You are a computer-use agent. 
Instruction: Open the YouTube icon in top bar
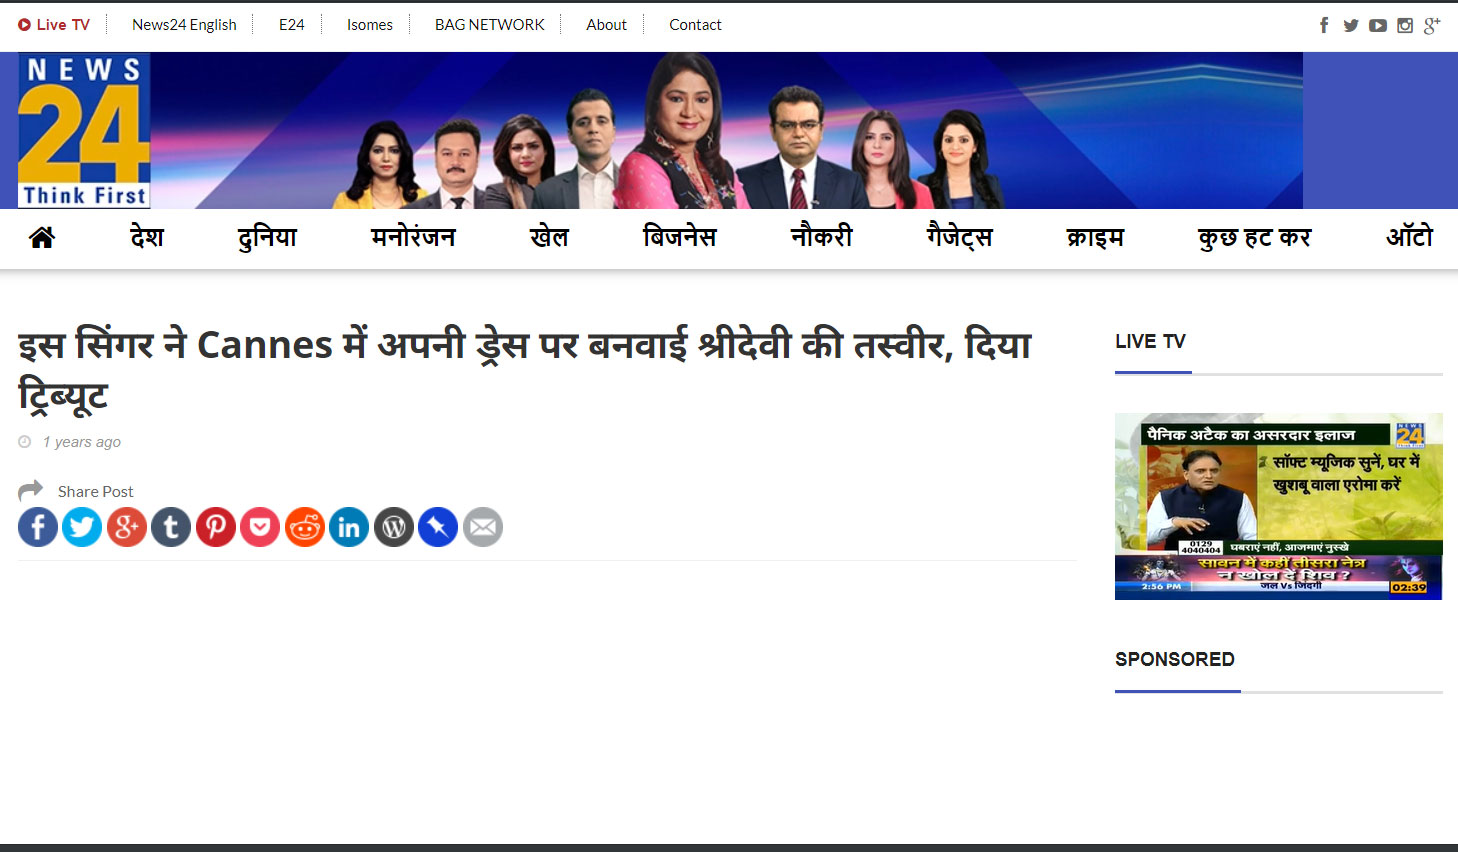coord(1378,25)
